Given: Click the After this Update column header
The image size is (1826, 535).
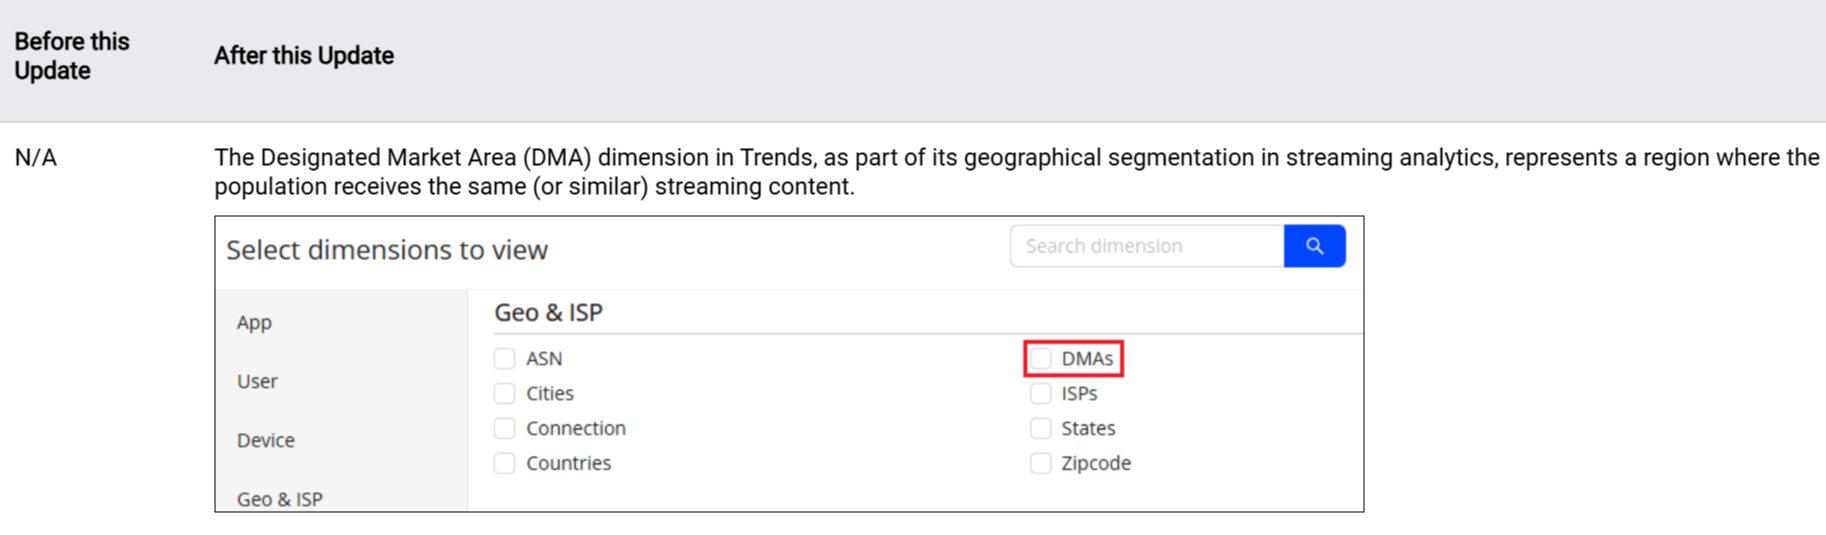Looking at the screenshot, I should (304, 56).
